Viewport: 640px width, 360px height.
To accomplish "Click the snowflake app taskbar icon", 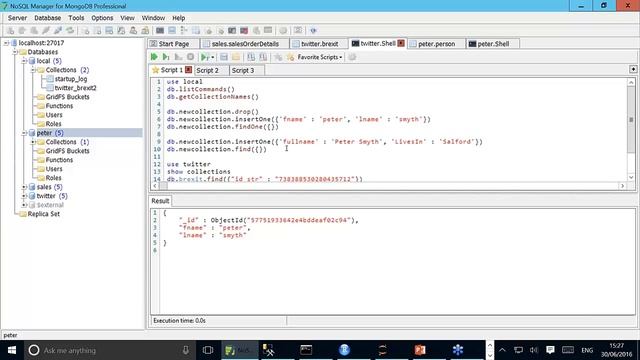I will [458, 350].
